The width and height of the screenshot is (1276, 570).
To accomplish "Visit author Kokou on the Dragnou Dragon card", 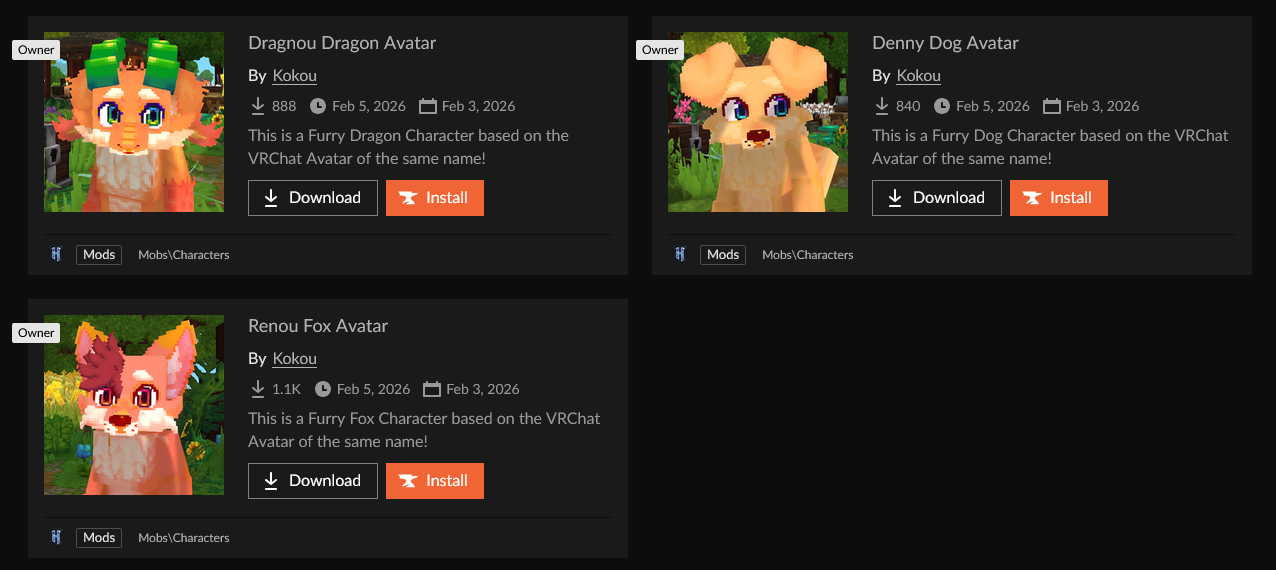I will point(295,76).
